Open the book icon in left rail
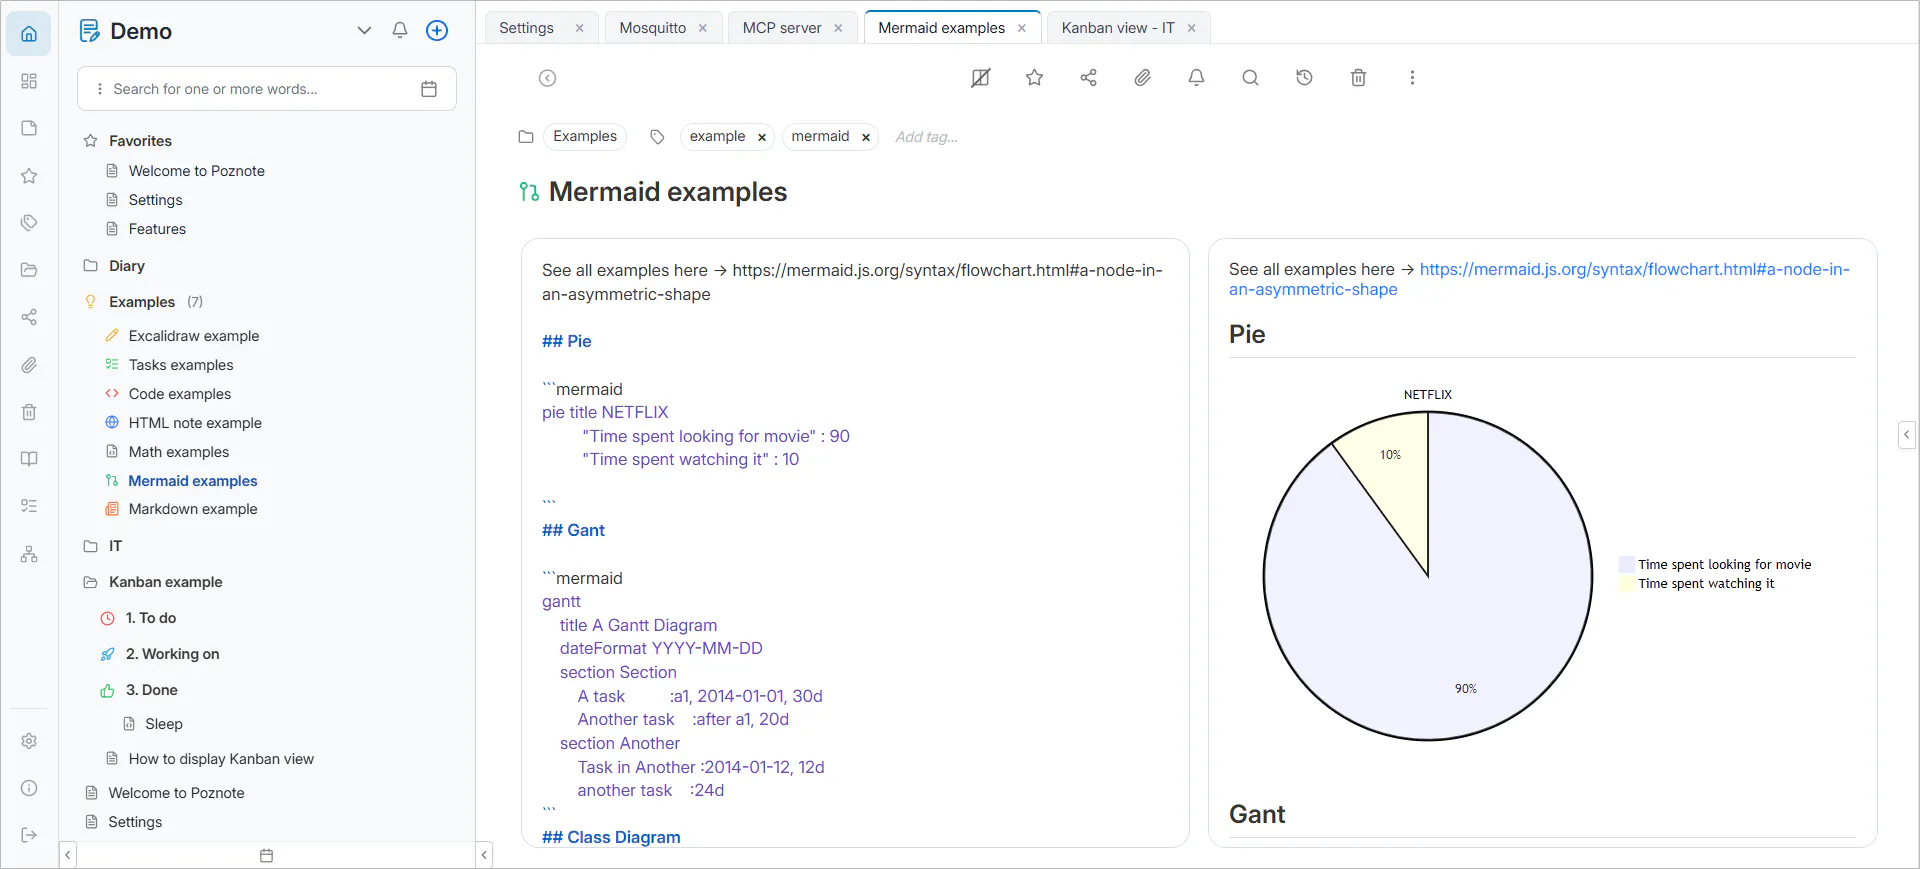This screenshot has height=869, width=1920. click(x=29, y=459)
